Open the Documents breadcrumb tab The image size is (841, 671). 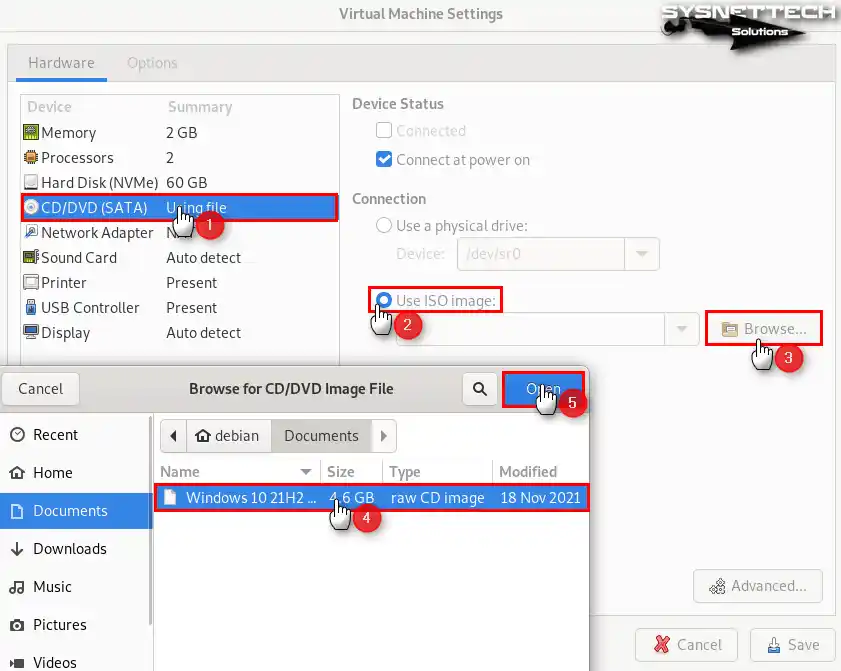(x=320, y=436)
